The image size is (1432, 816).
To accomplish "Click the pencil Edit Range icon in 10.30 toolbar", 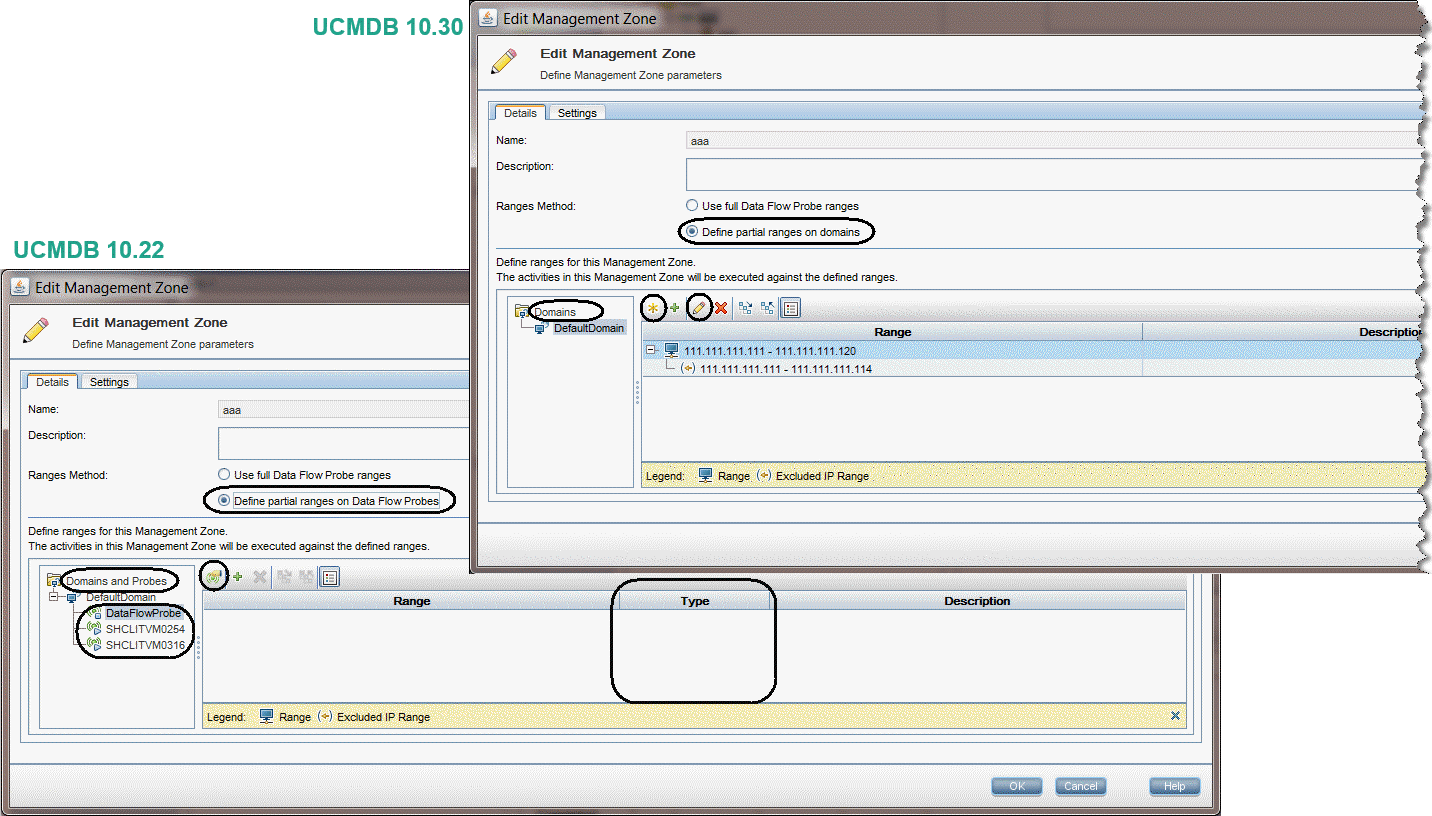I will (700, 309).
